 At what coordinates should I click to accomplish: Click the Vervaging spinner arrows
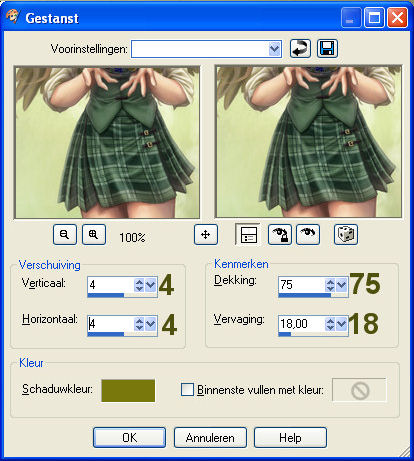330,324
